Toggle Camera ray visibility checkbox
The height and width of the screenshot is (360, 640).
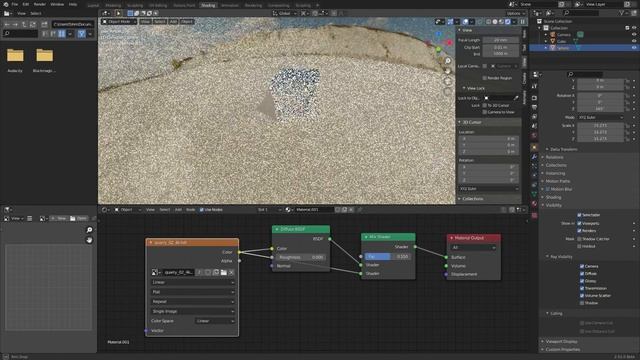(582, 266)
